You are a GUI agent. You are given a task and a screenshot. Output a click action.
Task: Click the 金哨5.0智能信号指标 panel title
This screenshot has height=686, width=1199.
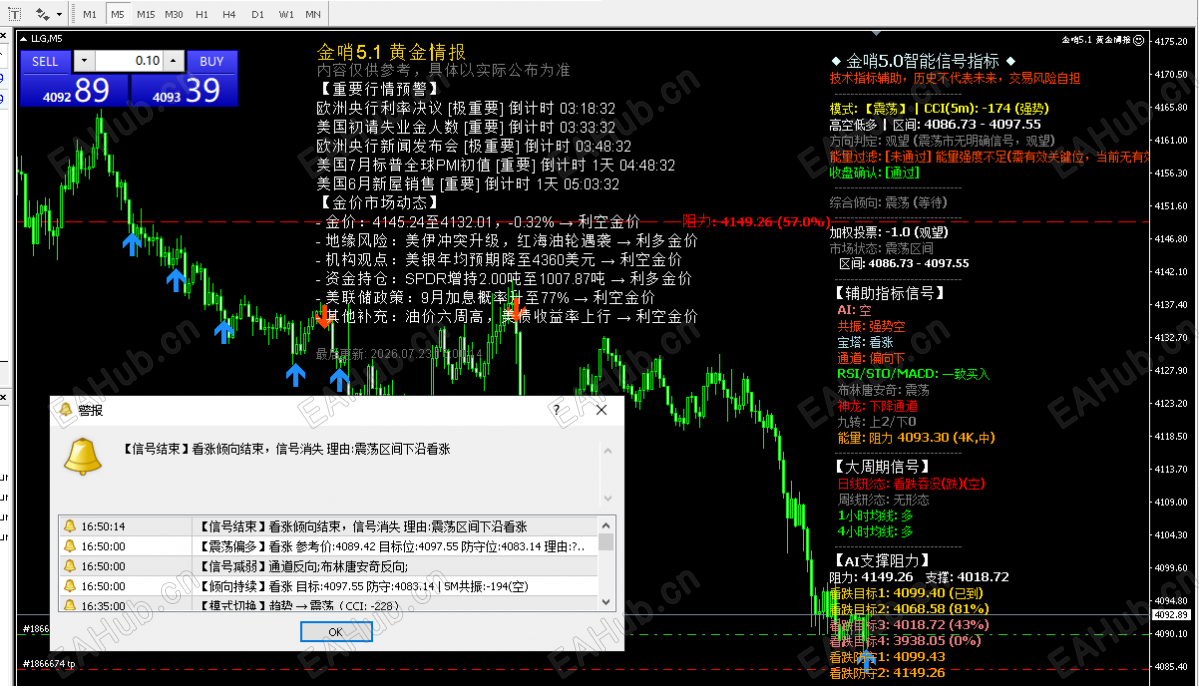pos(923,61)
